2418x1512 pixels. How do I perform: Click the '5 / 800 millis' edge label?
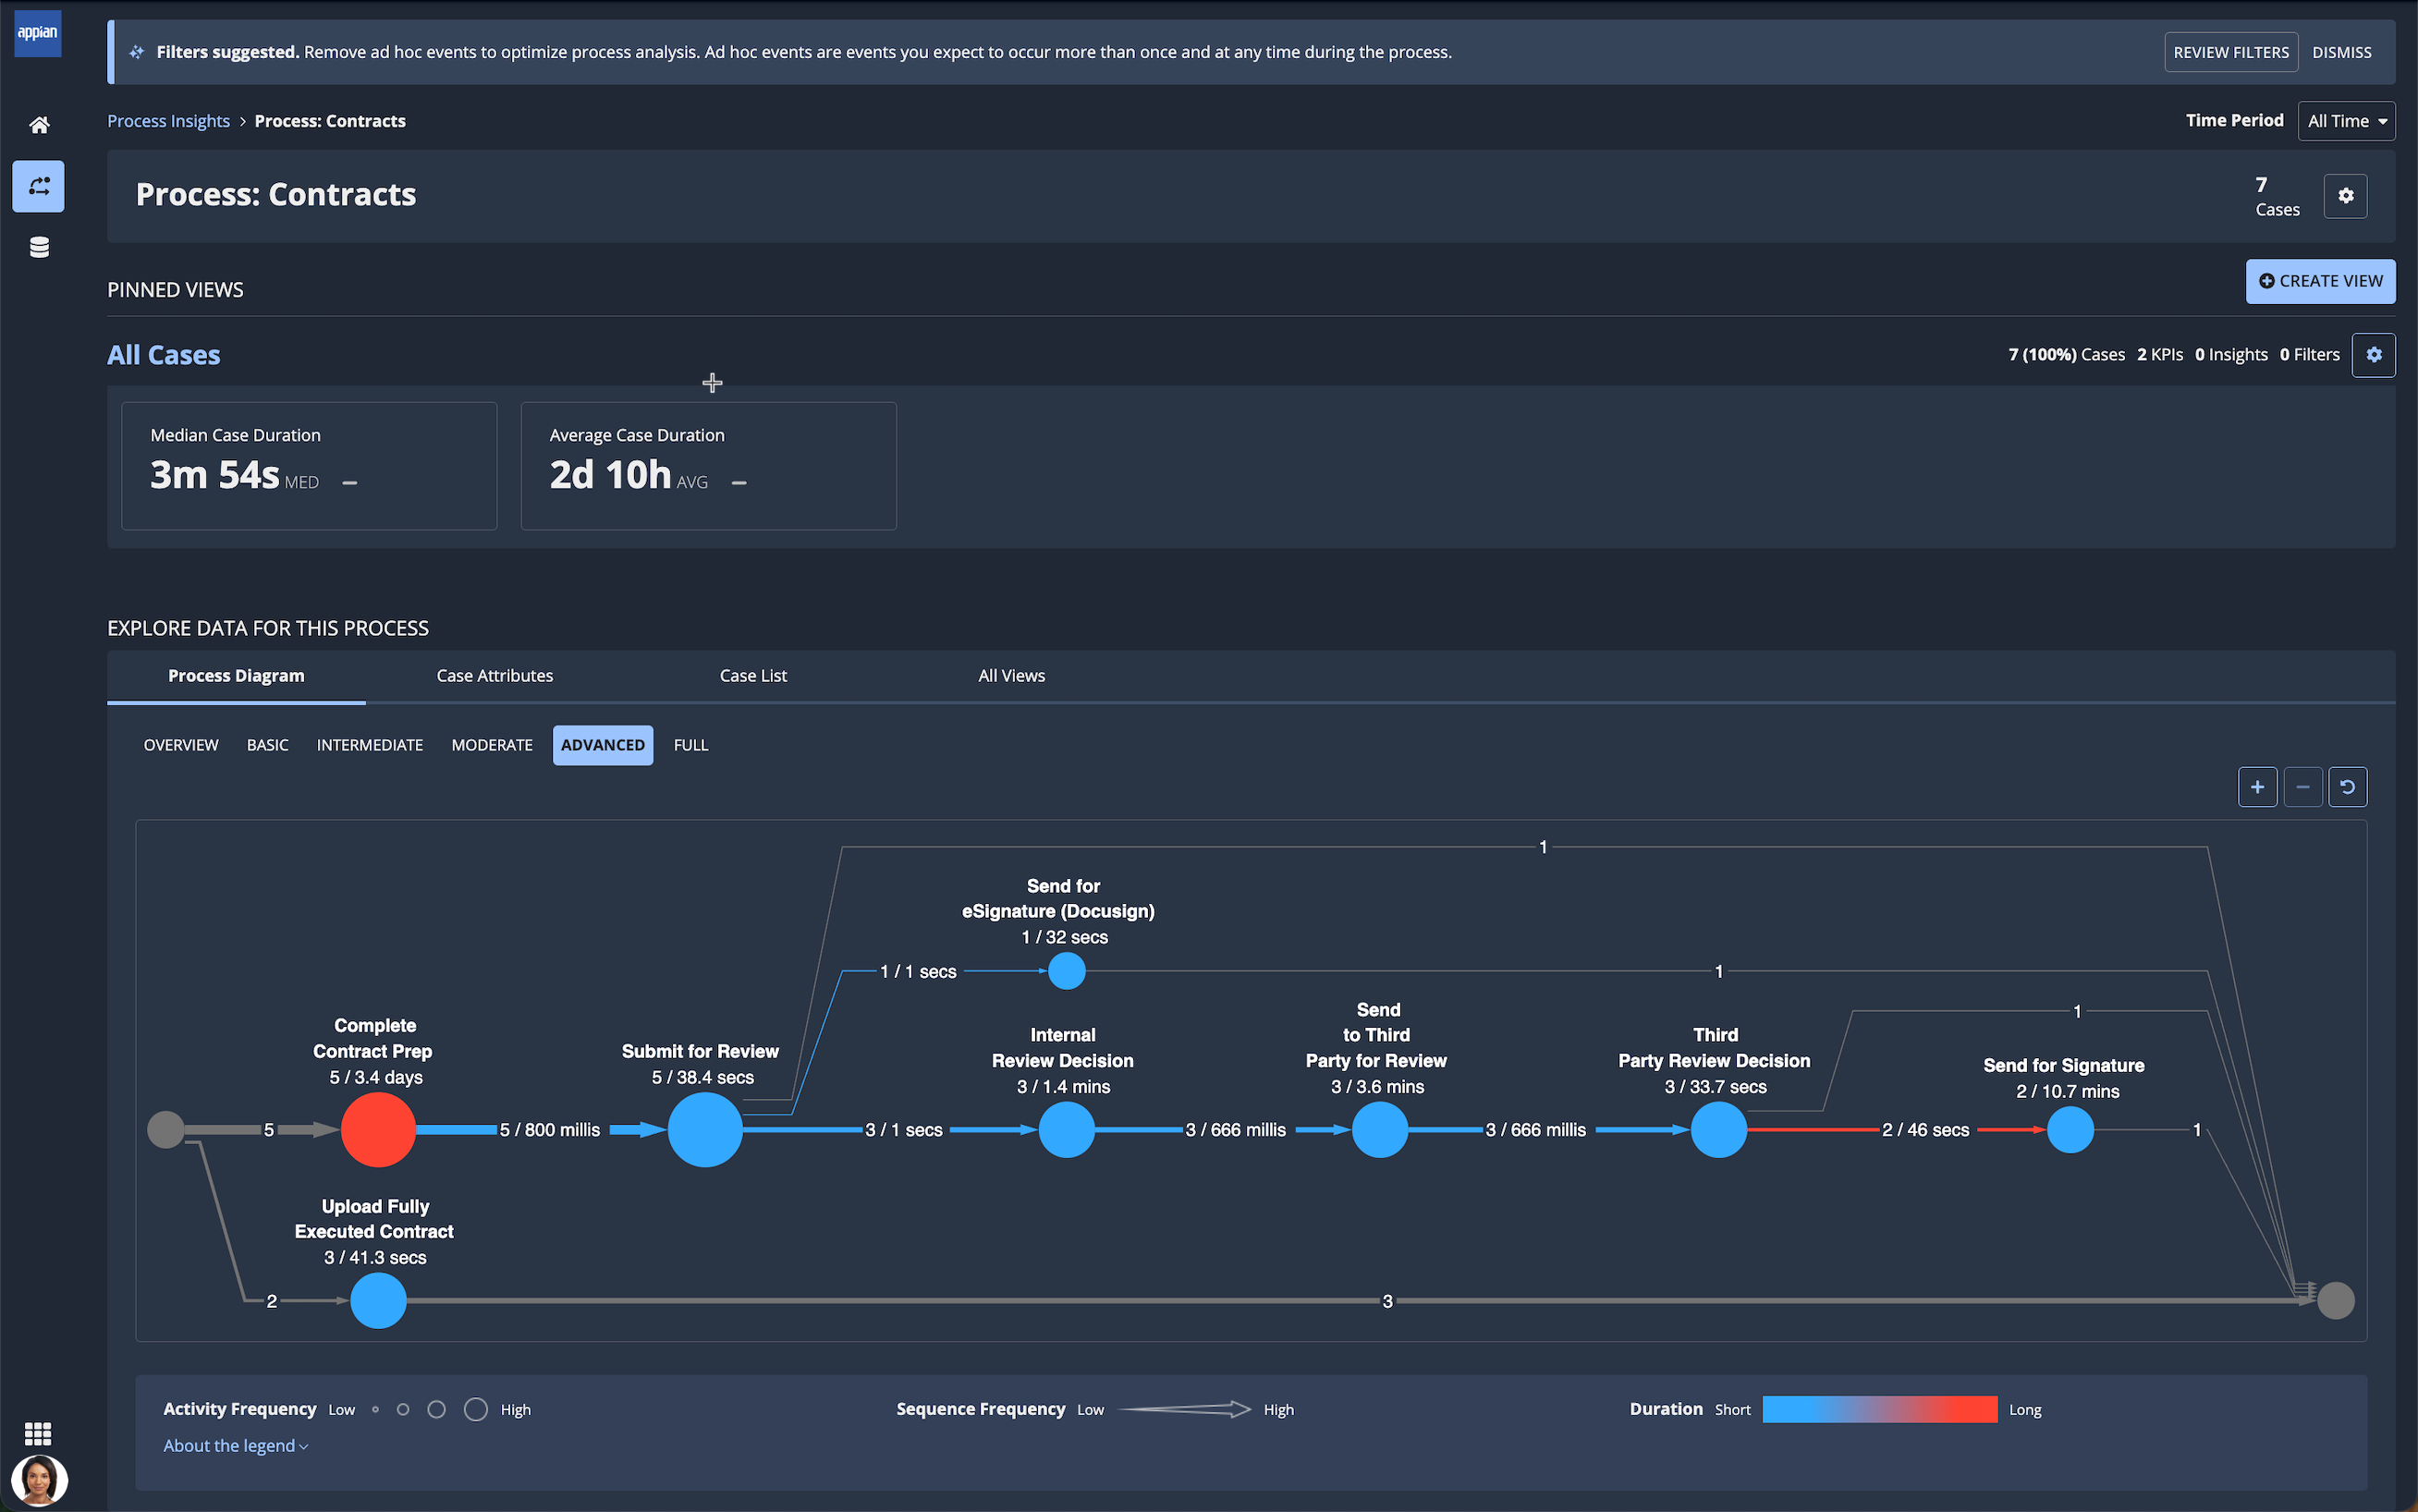coord(550,1130)
